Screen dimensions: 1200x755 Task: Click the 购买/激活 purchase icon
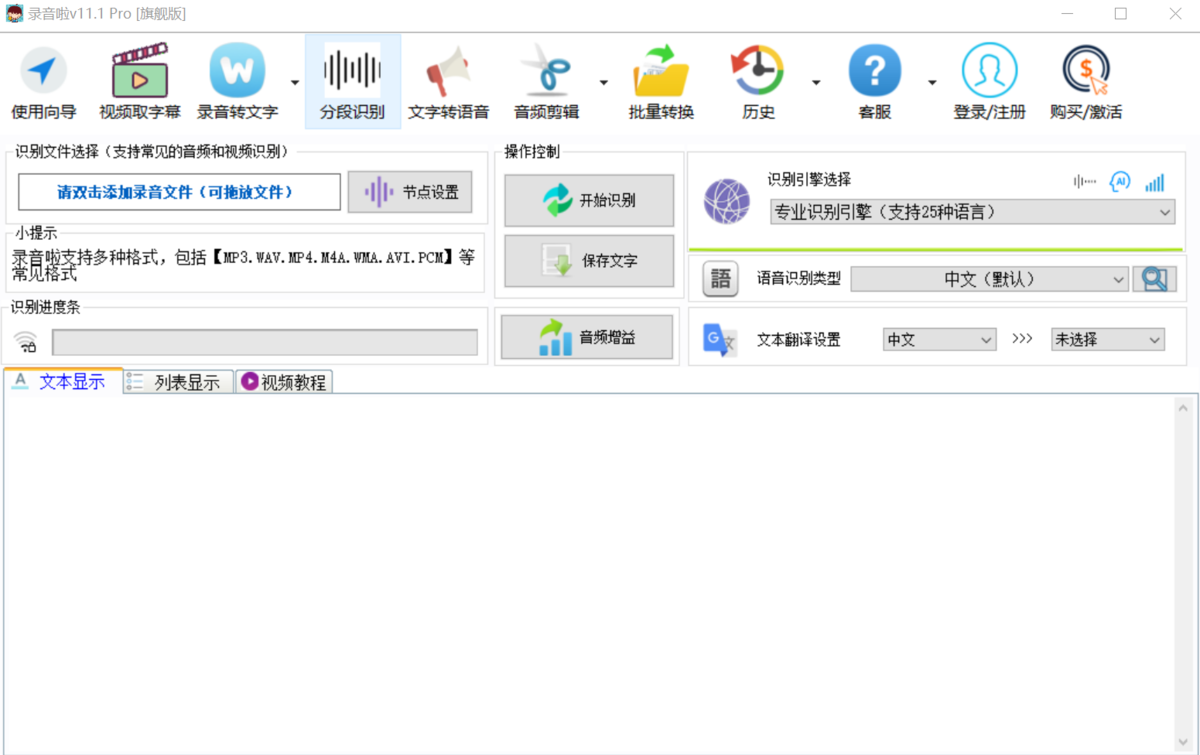pyautogui.click(x=1085, y=84)
